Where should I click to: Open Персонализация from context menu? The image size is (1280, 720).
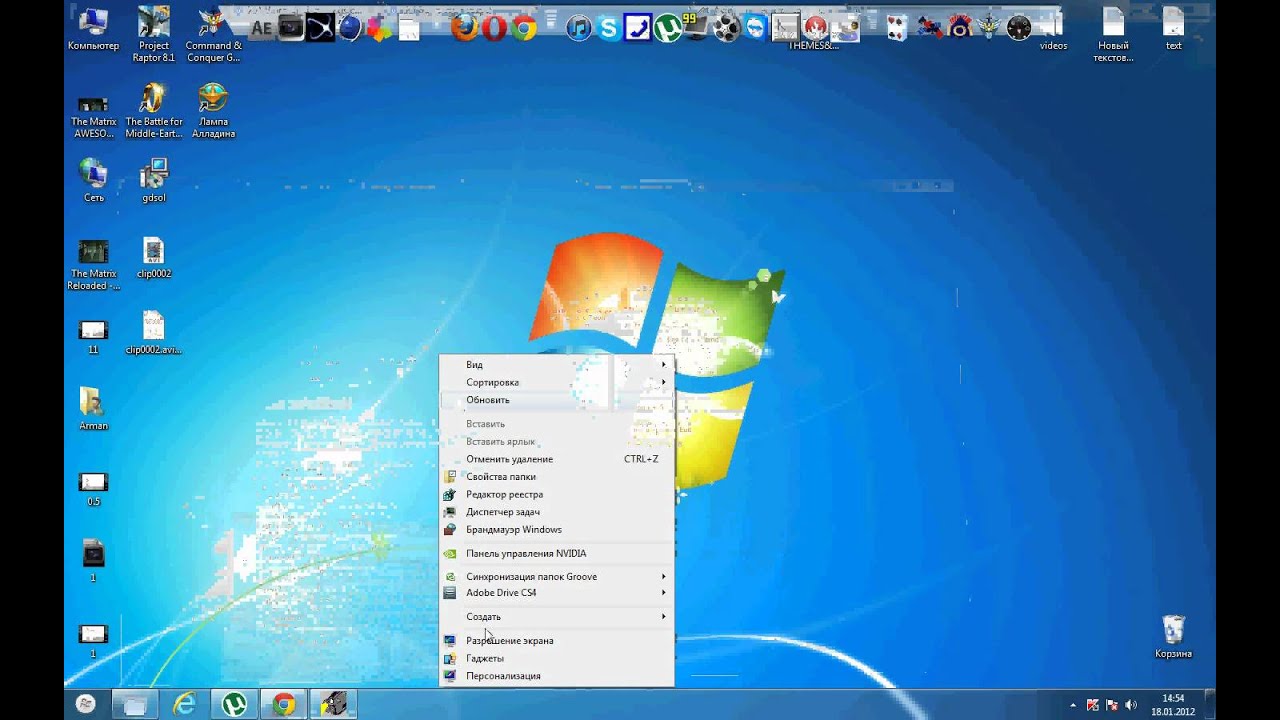click(557, 676)
